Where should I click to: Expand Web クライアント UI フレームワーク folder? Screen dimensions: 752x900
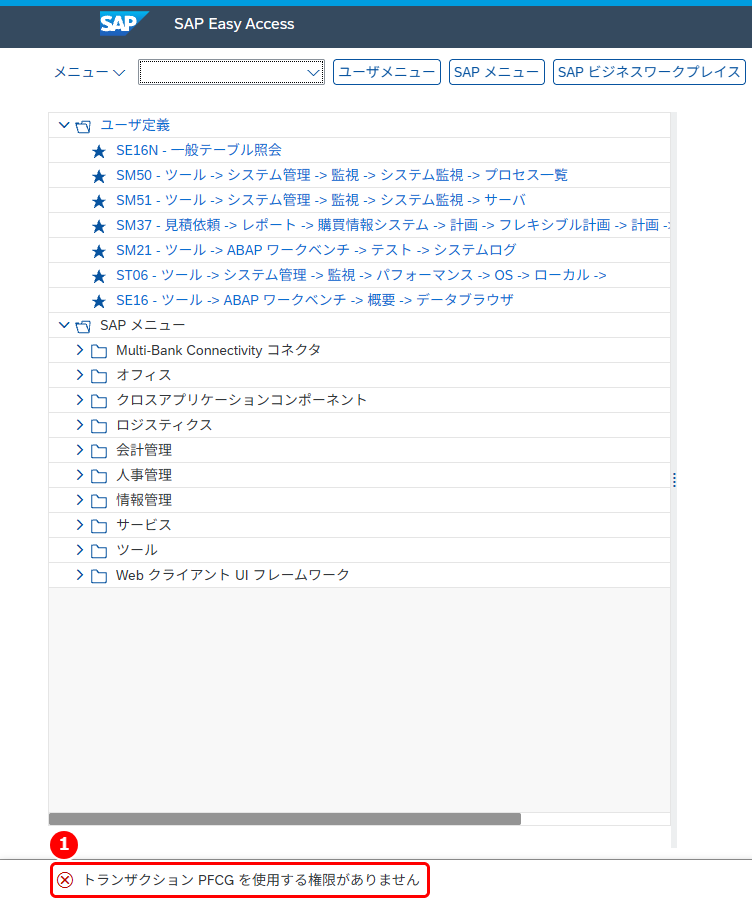(x=80, y=575)
